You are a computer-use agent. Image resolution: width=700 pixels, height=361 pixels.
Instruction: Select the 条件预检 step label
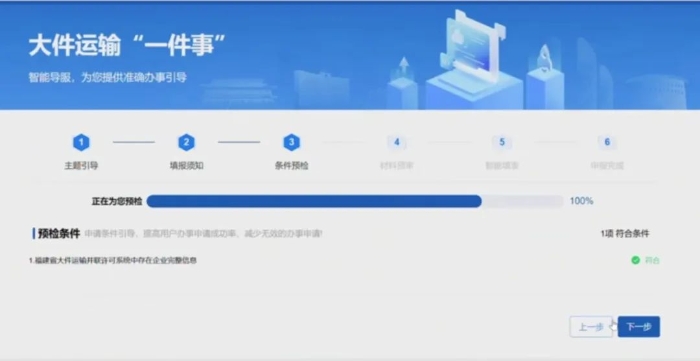tap(292, 166)
